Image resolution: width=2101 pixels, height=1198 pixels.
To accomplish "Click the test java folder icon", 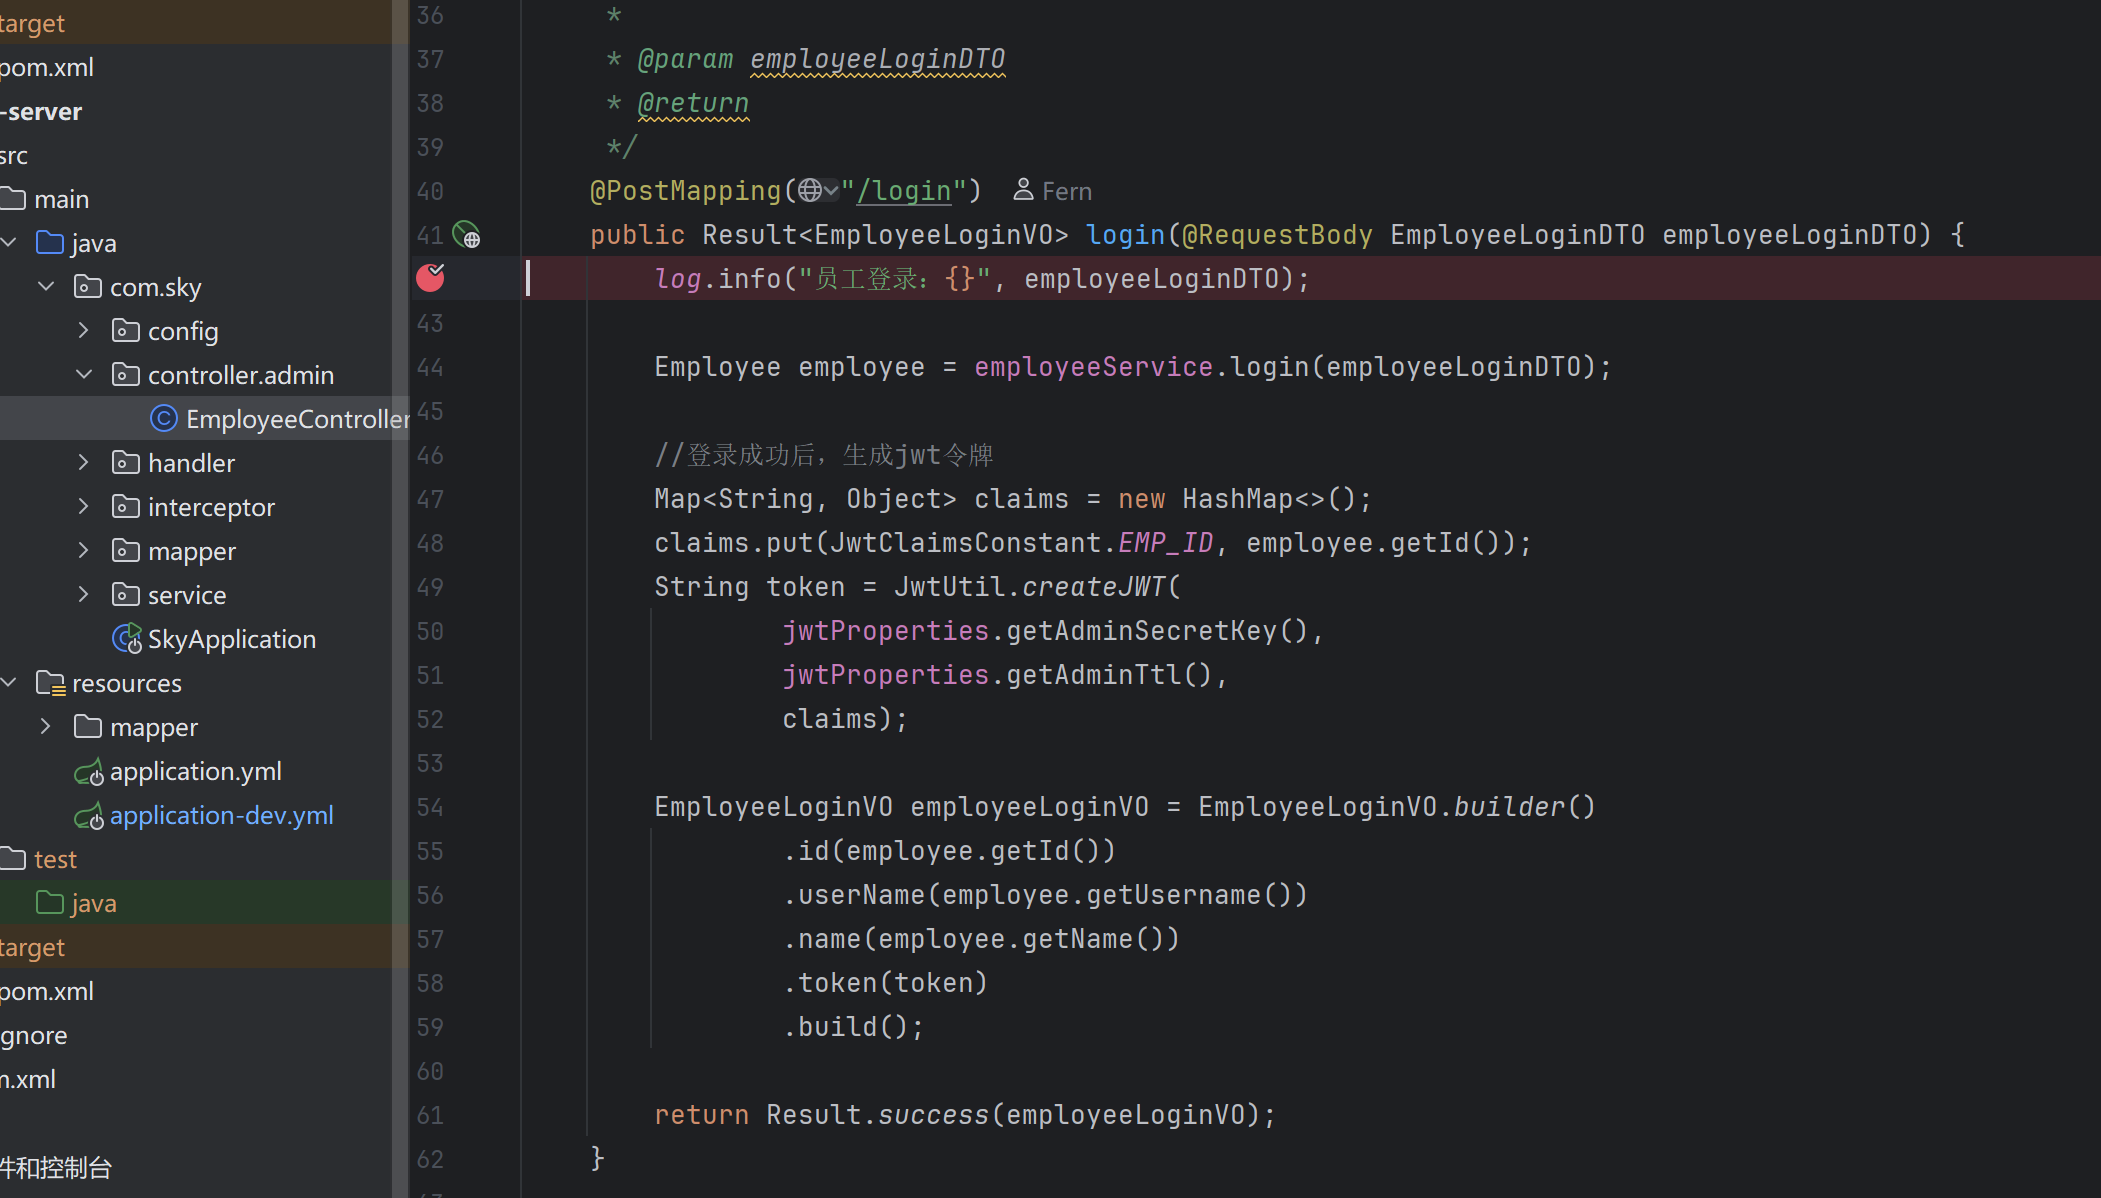I will (50, 903).
